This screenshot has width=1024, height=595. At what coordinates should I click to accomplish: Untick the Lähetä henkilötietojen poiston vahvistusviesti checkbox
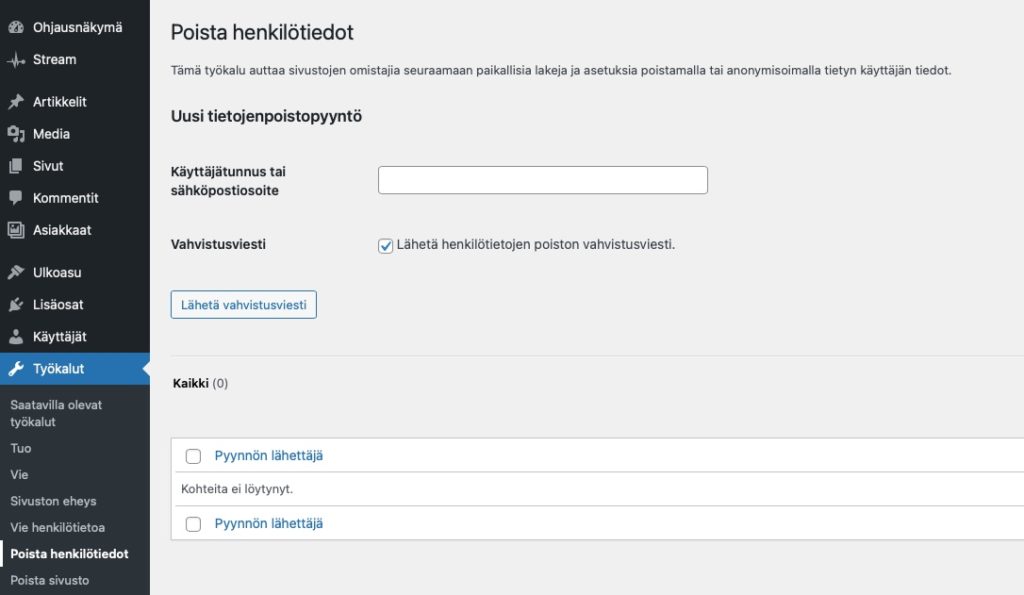coord(386,246)
